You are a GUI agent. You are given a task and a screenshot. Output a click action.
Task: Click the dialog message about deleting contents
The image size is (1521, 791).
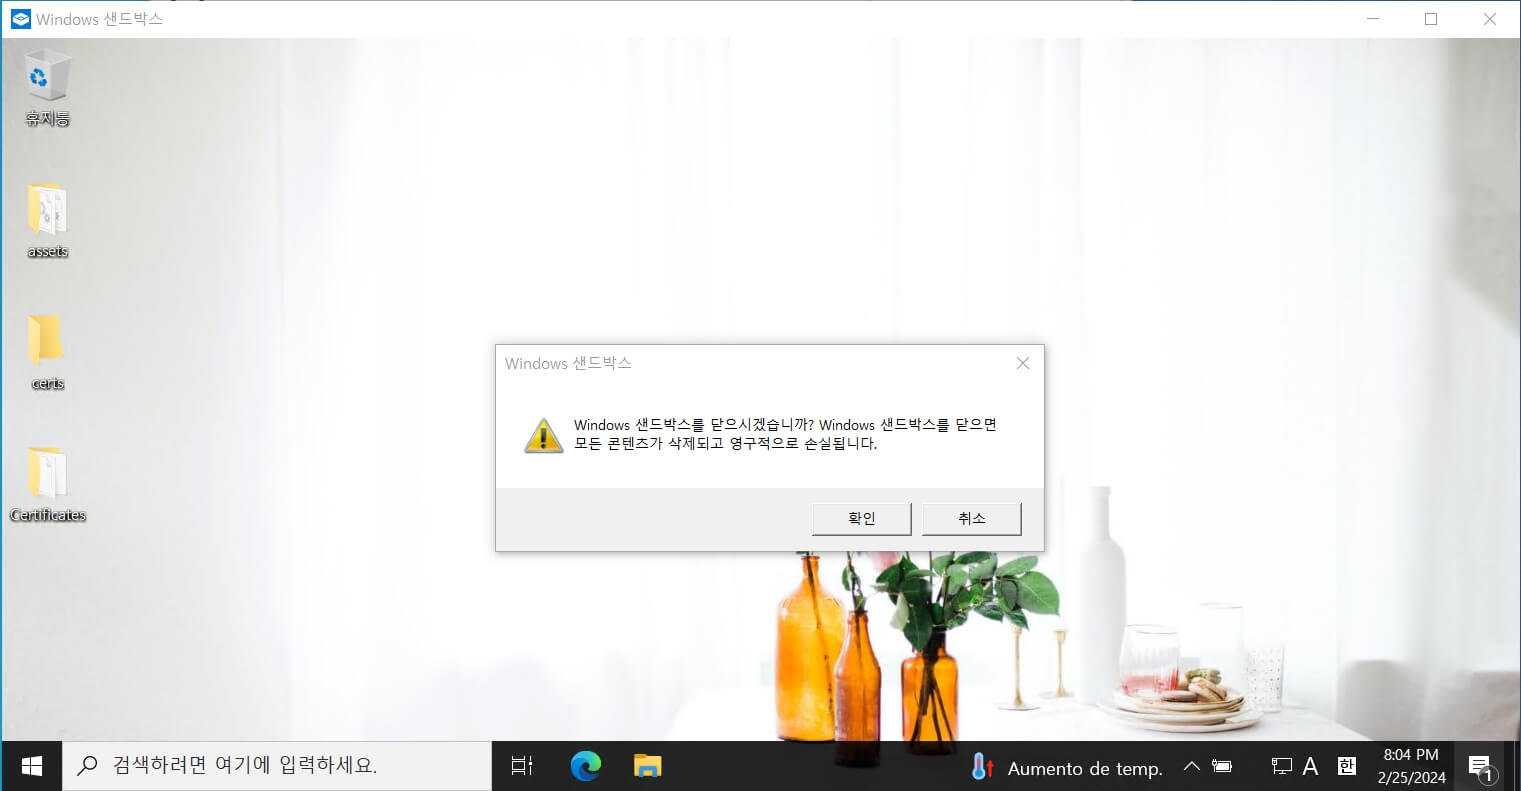785,434
